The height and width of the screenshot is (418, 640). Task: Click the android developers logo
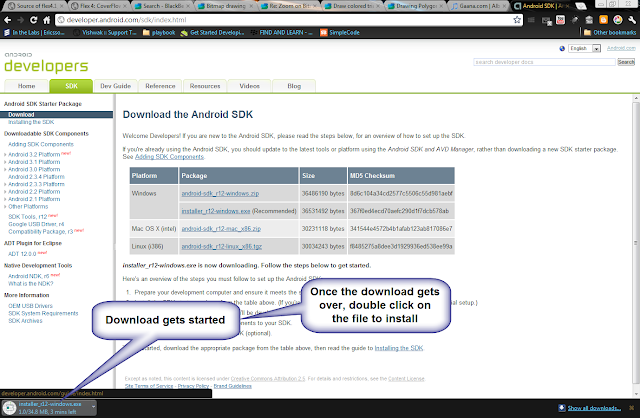[46, 62]
